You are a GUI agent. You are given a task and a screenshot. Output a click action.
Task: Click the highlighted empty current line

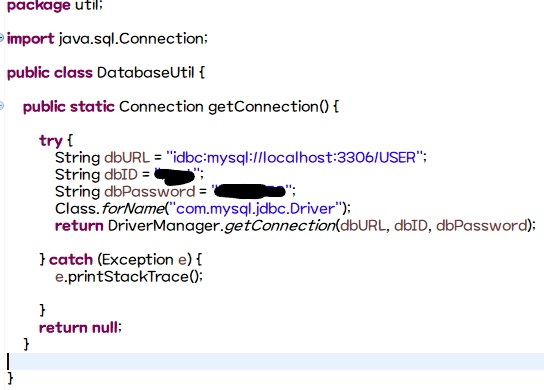pos(274,362)
